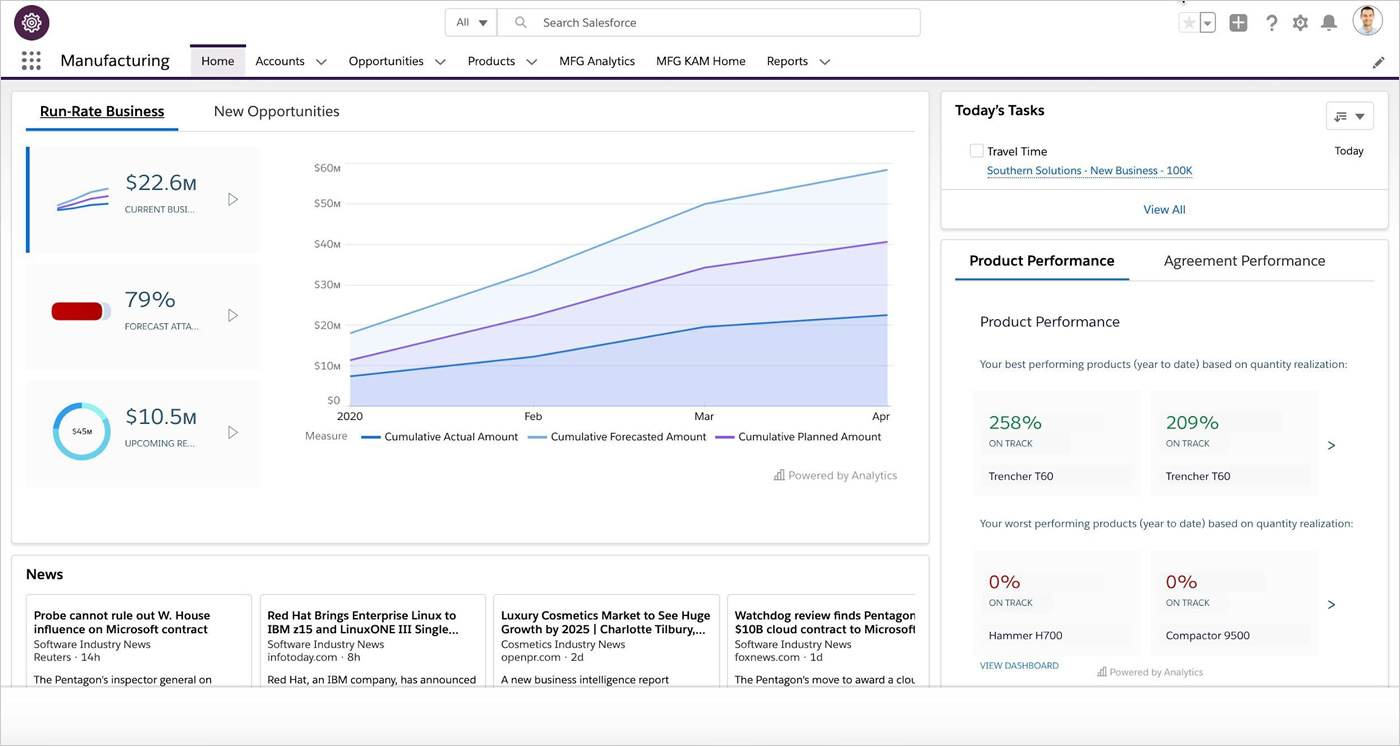Switch to the Run-Rate Business tab
Screen dimensions: 1400x747
(x=102, y=111)
